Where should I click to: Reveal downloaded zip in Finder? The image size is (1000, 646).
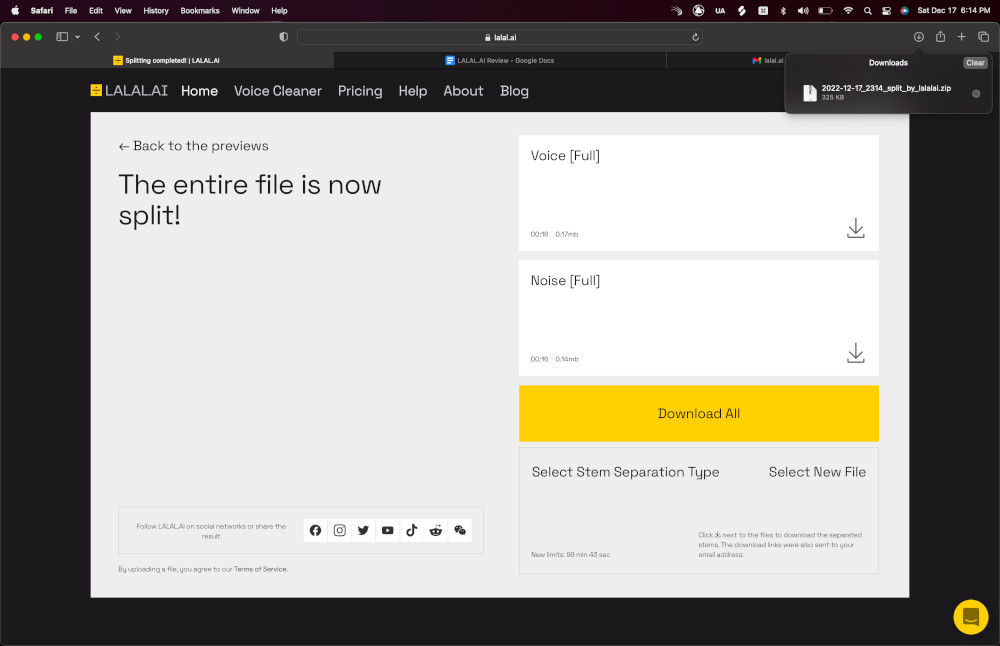tap(976, 94)
